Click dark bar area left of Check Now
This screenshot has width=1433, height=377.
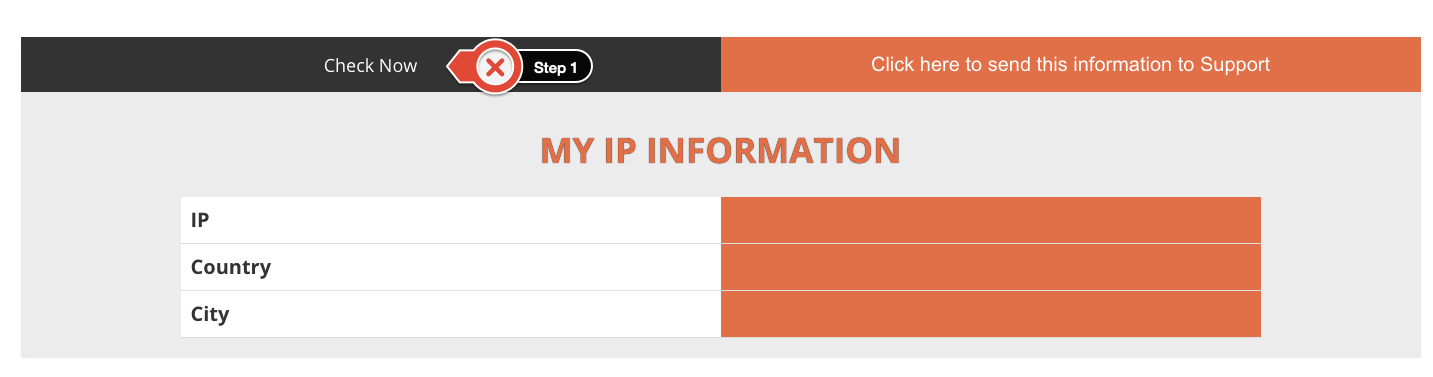170,64
